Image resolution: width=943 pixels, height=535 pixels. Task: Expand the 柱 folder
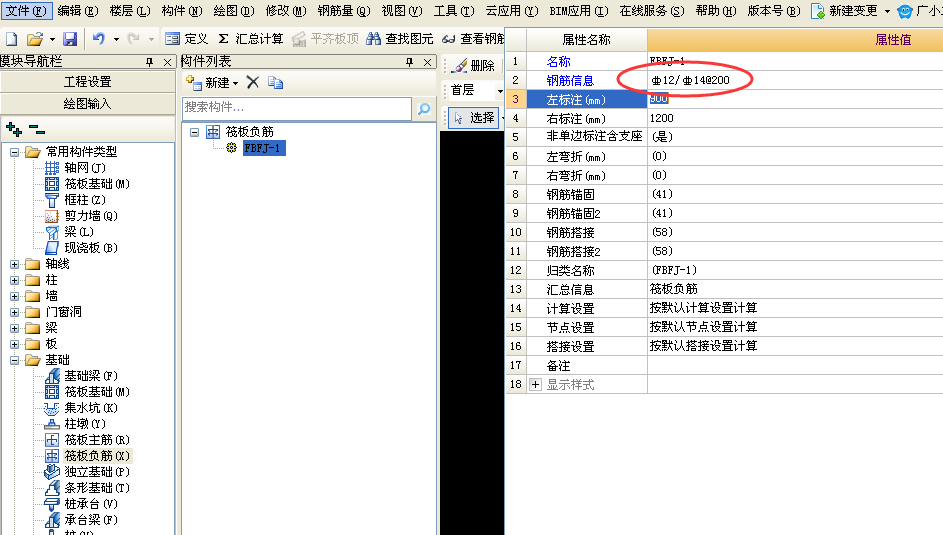tap(14, 280)
